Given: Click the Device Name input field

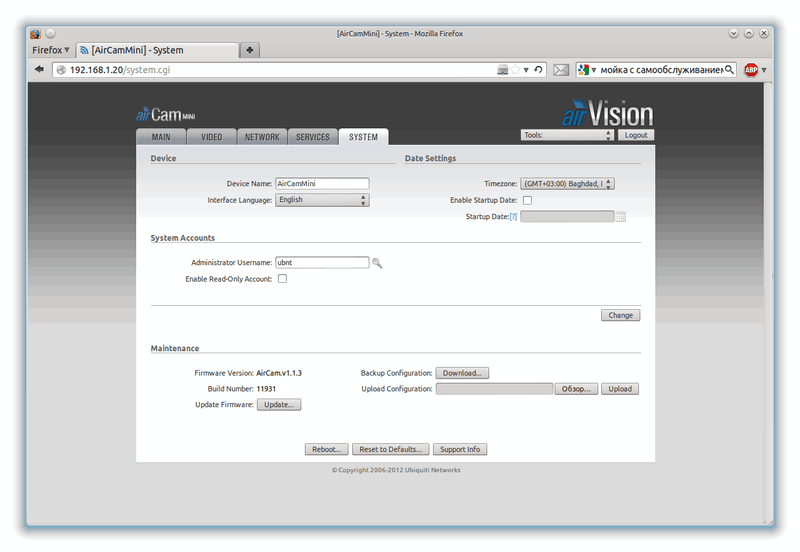Looking at the screenshot, I should [322, 184].
